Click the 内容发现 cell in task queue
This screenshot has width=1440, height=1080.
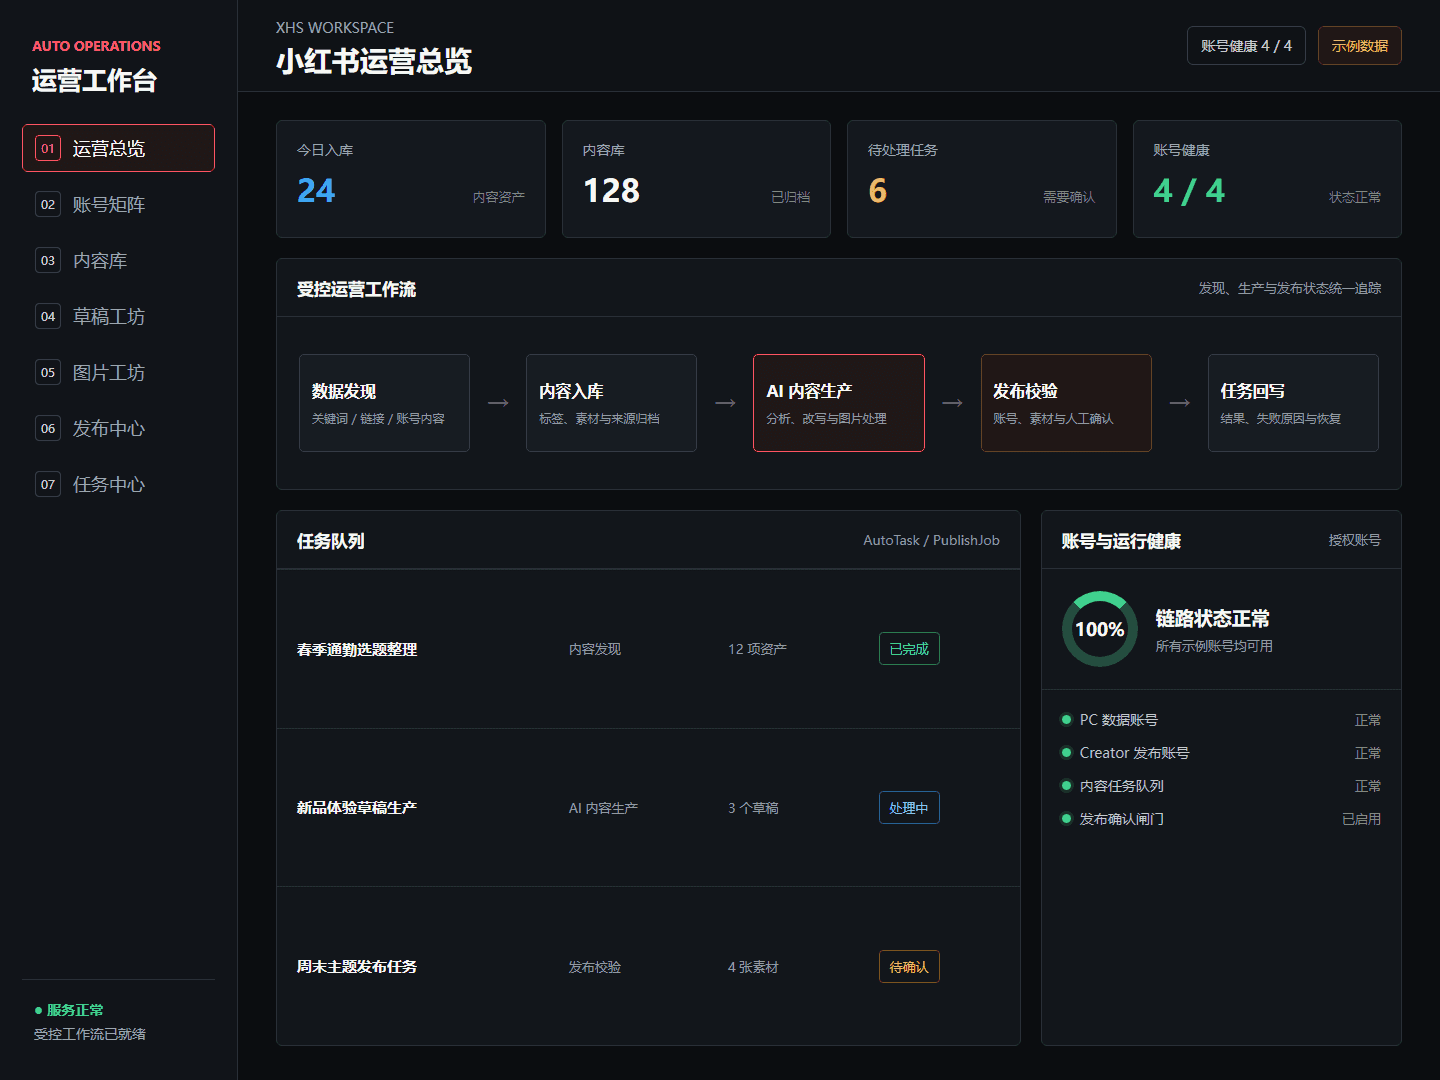(x=595, y=649)
